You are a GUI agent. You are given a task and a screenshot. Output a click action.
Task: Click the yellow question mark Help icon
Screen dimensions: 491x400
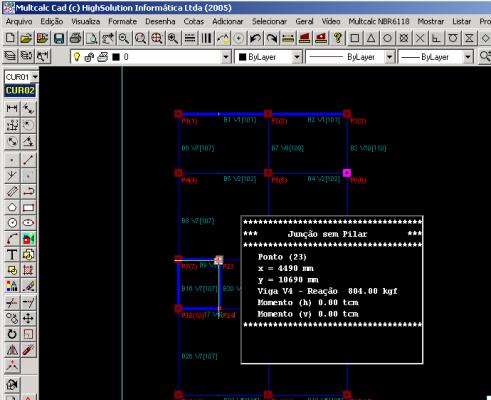(337, 38)
